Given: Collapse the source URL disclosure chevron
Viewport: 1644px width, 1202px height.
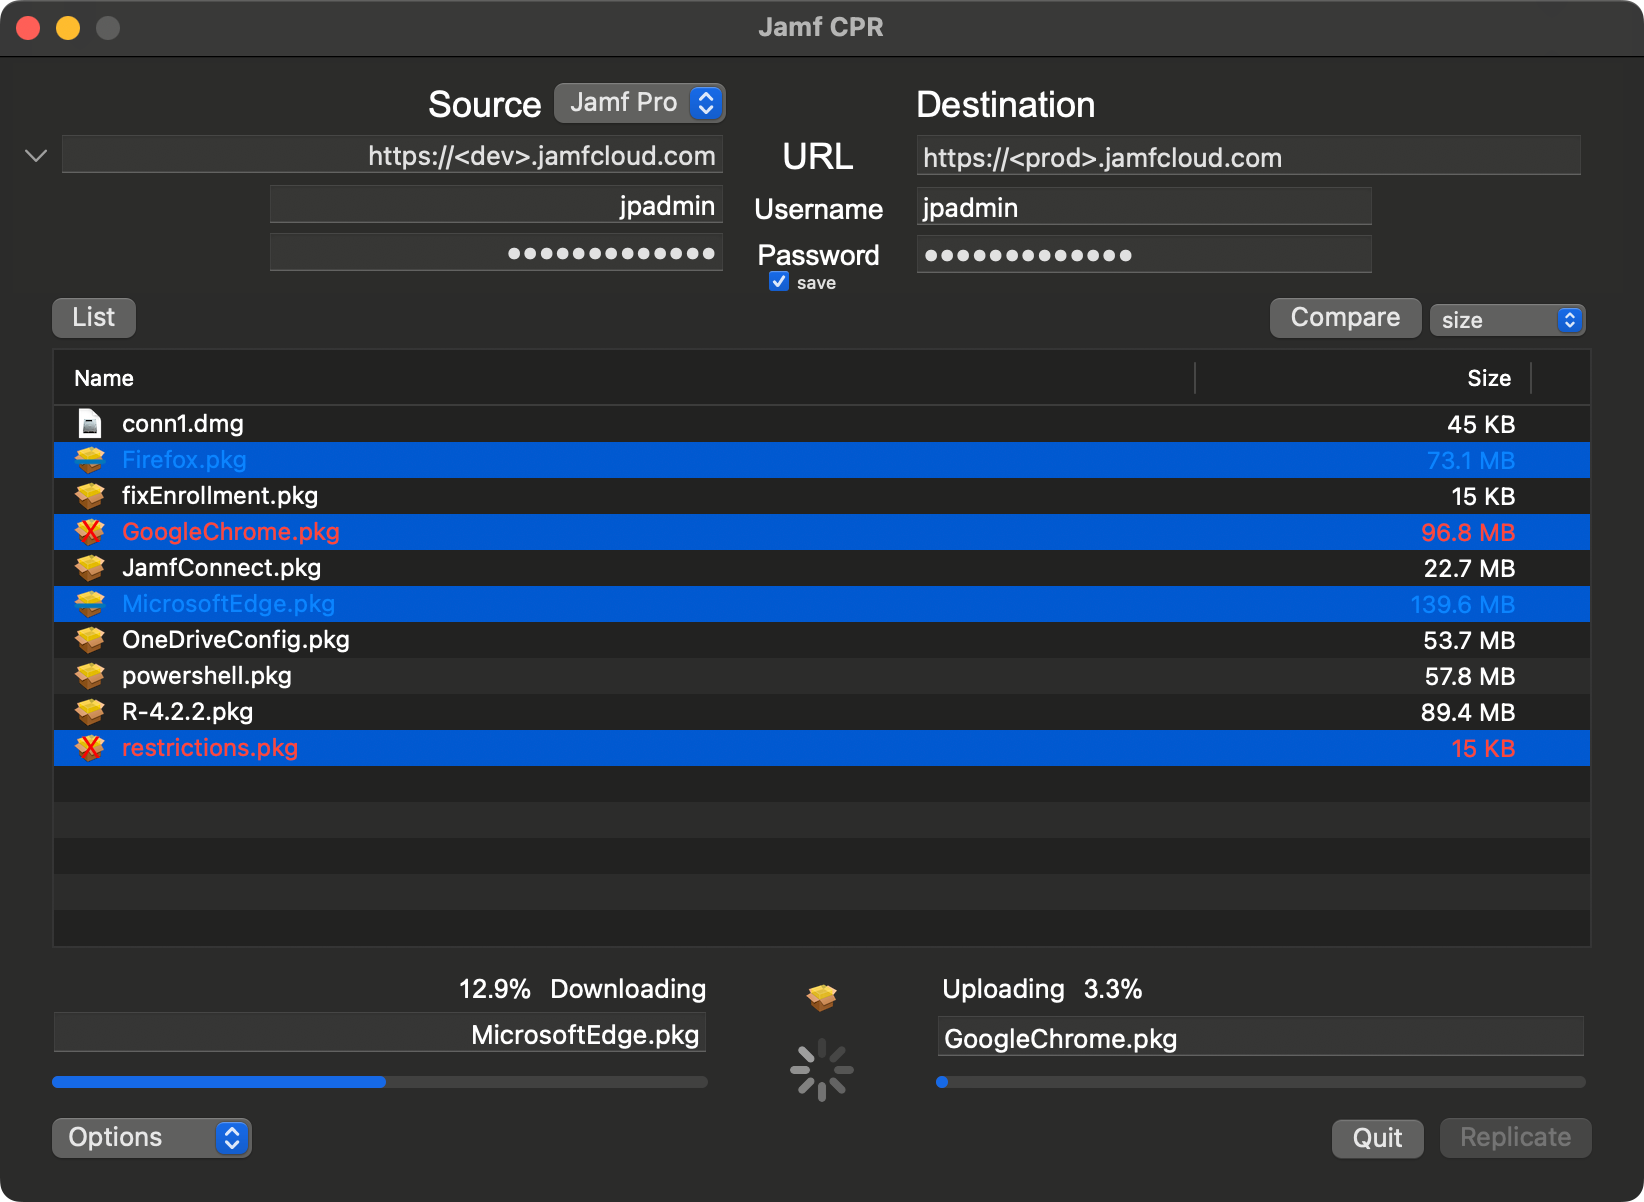Looking at the screenshot, I should pyautogui.click(x=36, y=156).
